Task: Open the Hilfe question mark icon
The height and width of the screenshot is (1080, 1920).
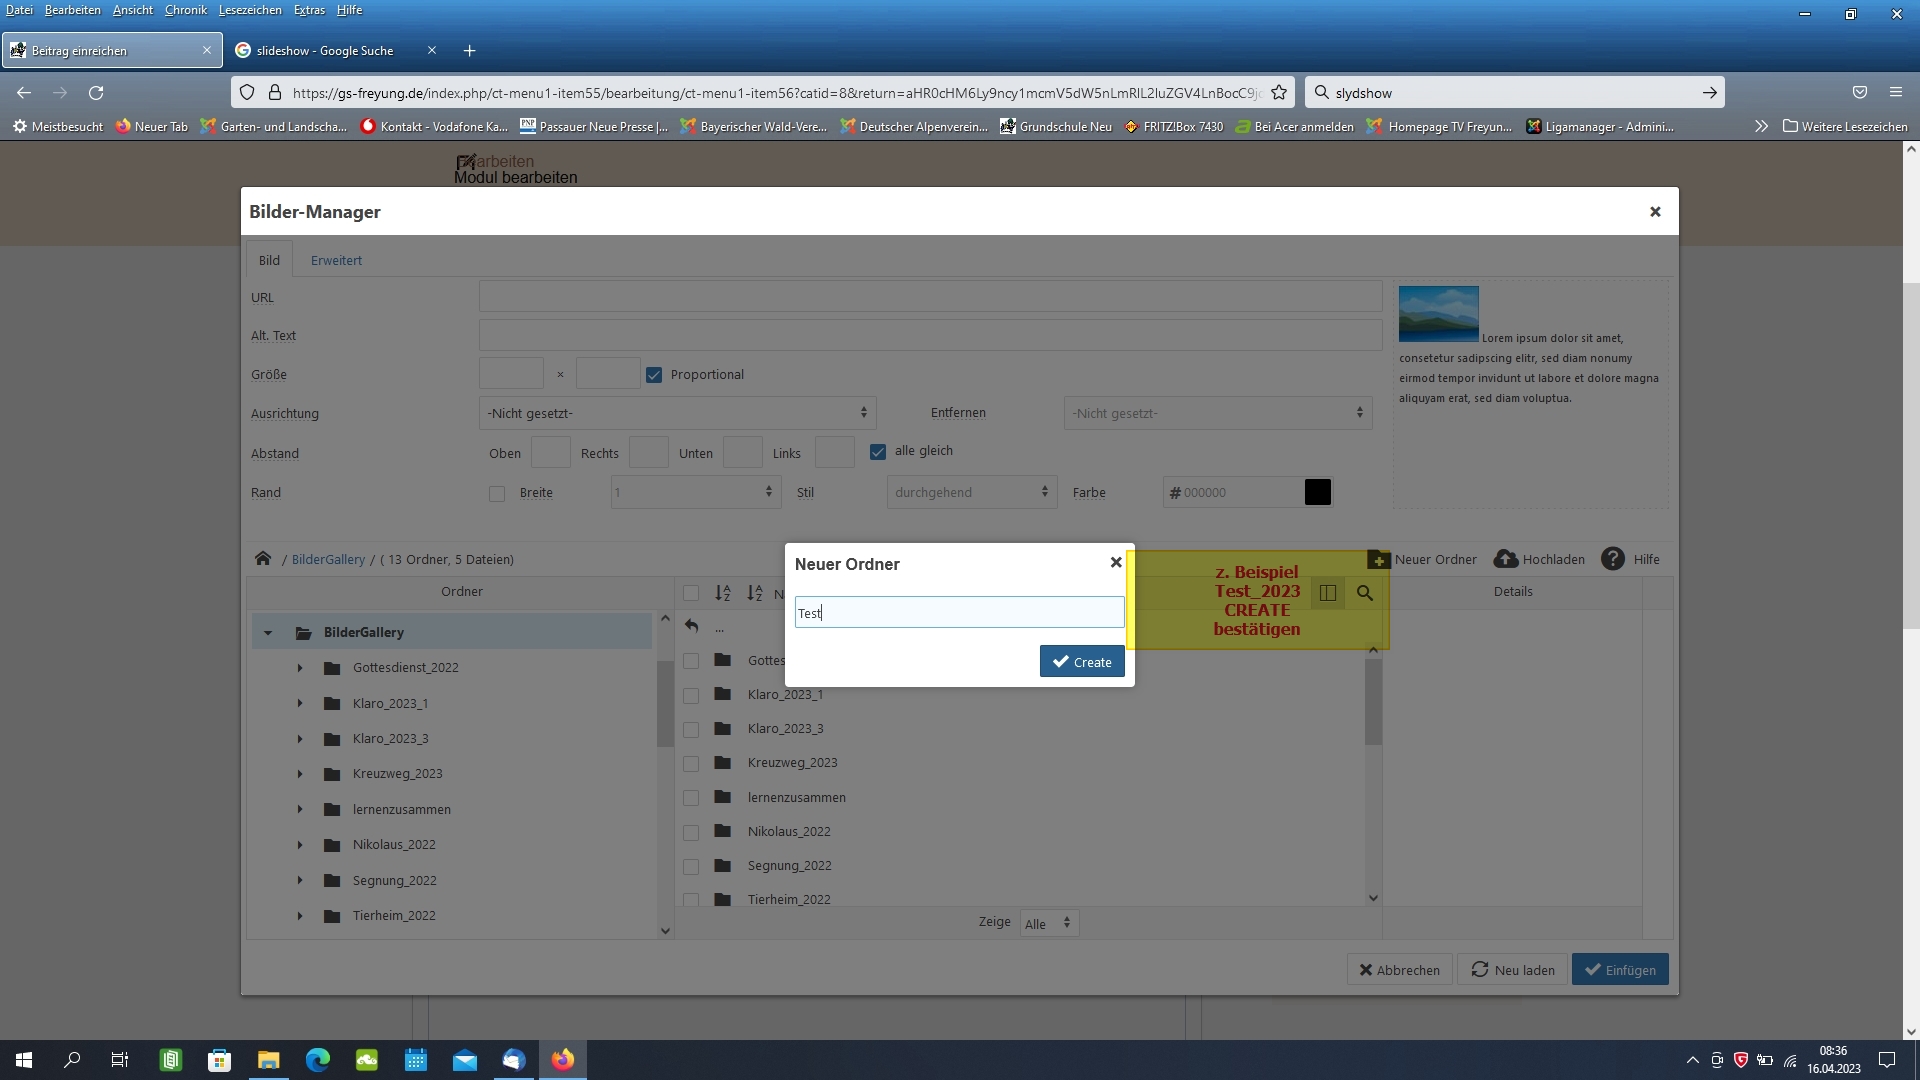Action: (1612, 559)
